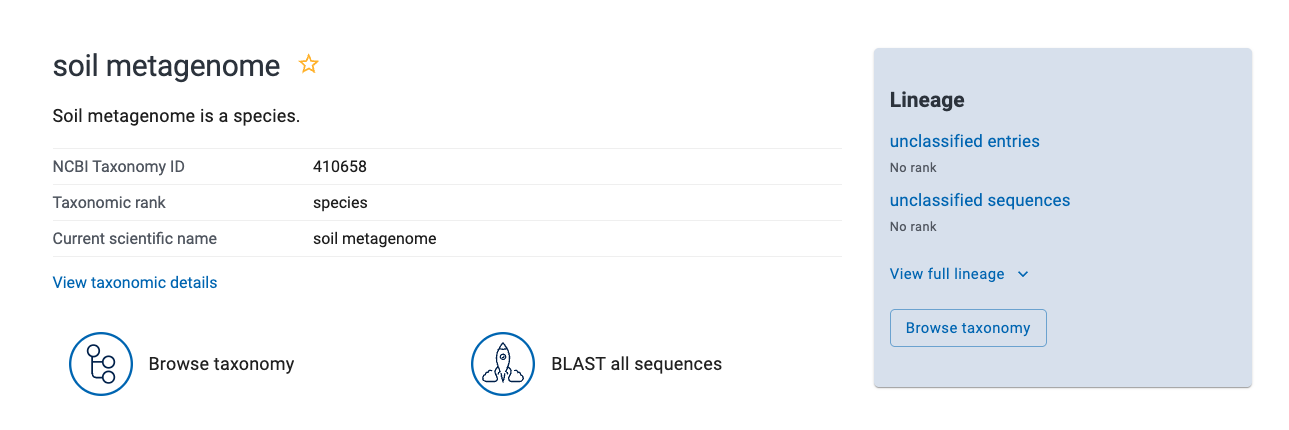This screenshot has height=430, width=1289.
Task: Click the Browse taxonomy tree icon
Action: pos(101,364)
